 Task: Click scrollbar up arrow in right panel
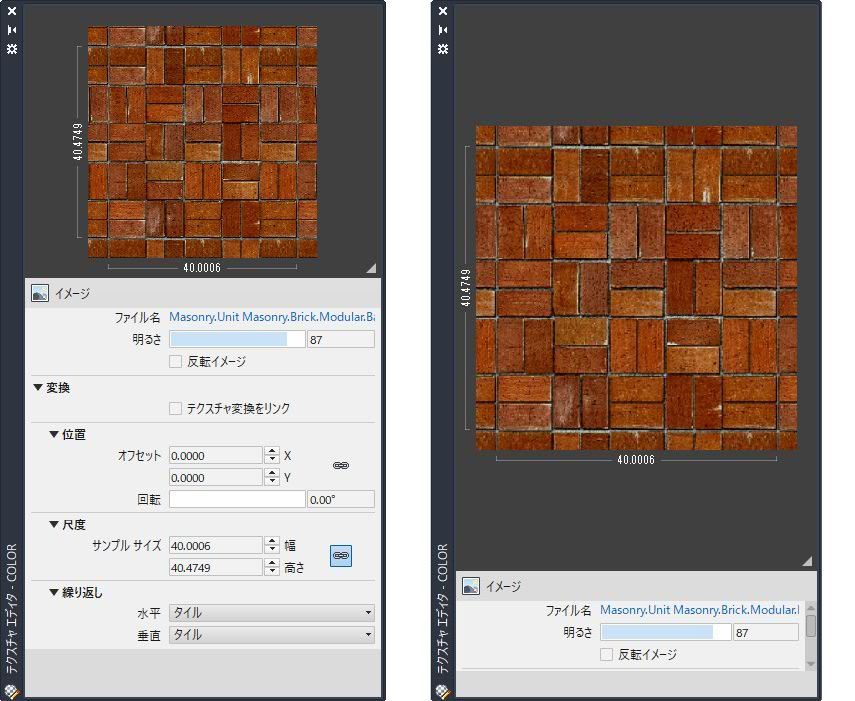pos(811,608)
